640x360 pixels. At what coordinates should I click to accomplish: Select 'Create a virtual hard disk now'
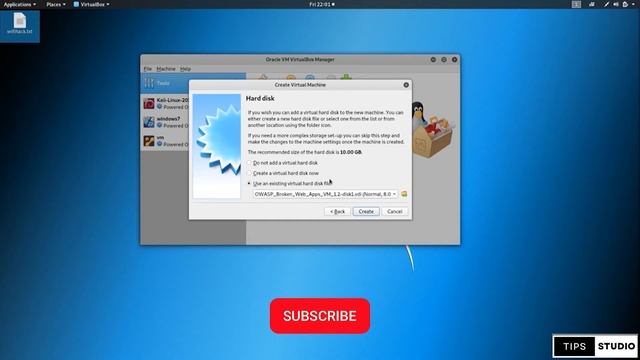(283, 173)
